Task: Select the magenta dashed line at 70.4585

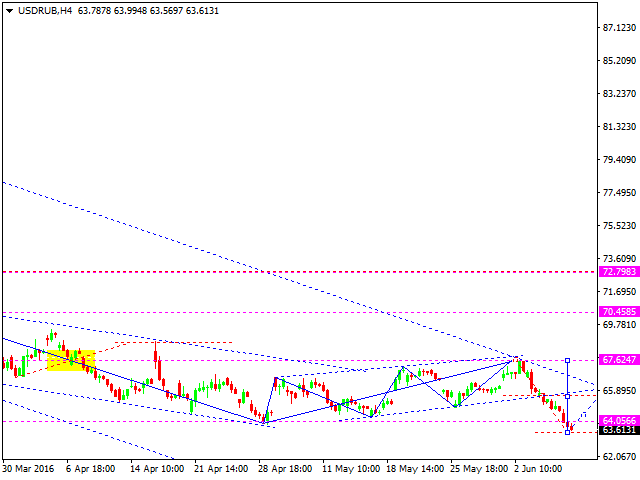Action: (x=299, y=312)
